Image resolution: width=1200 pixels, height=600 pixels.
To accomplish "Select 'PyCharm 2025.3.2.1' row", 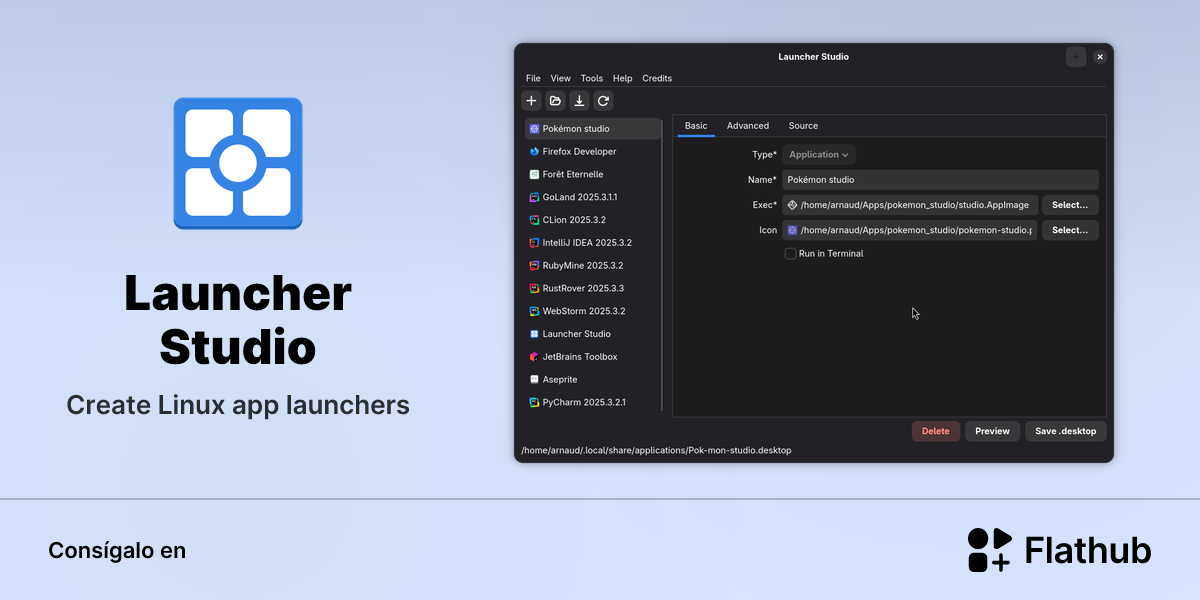I will click(x=593, y=402).
